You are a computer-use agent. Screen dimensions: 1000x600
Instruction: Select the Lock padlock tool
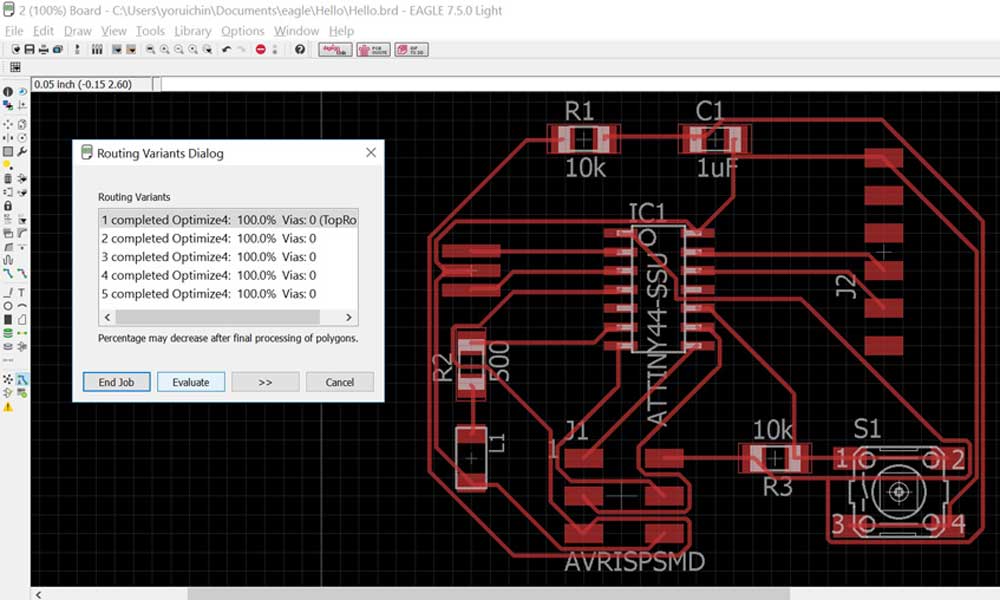click(x=8, y=205)
